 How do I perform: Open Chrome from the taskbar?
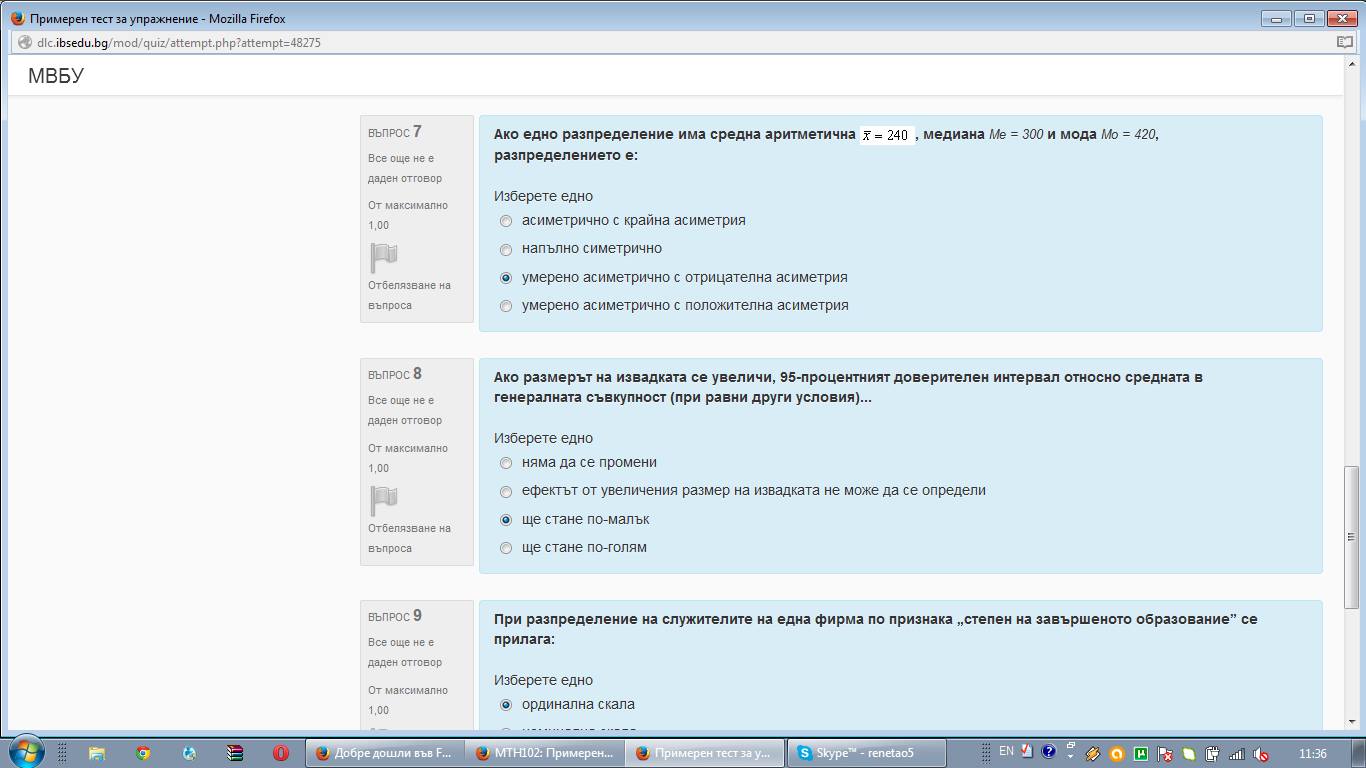tap(143, 753)
